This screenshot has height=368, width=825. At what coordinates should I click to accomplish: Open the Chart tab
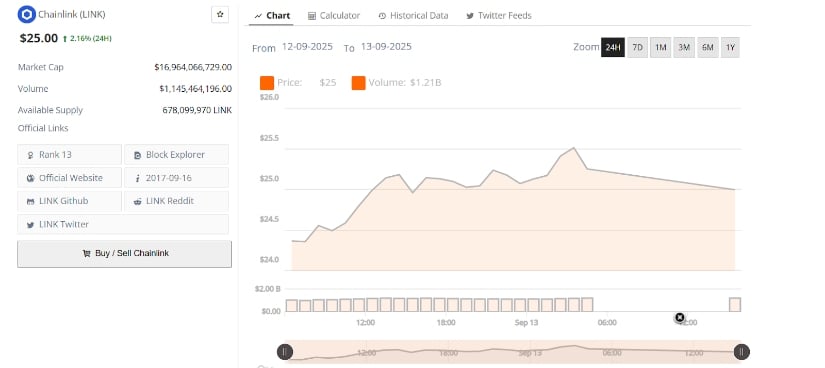tap(272, 16)
